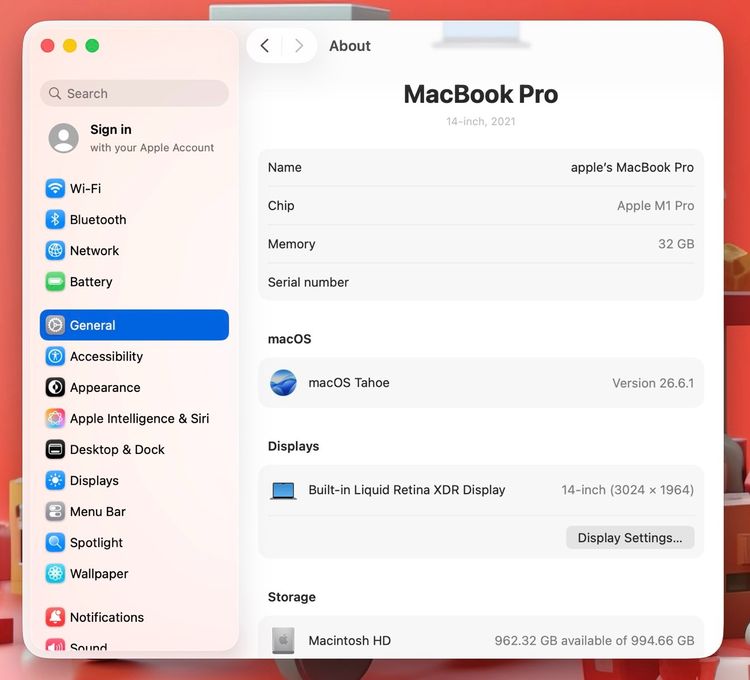Click the Accessibility icon

[55, 356]
